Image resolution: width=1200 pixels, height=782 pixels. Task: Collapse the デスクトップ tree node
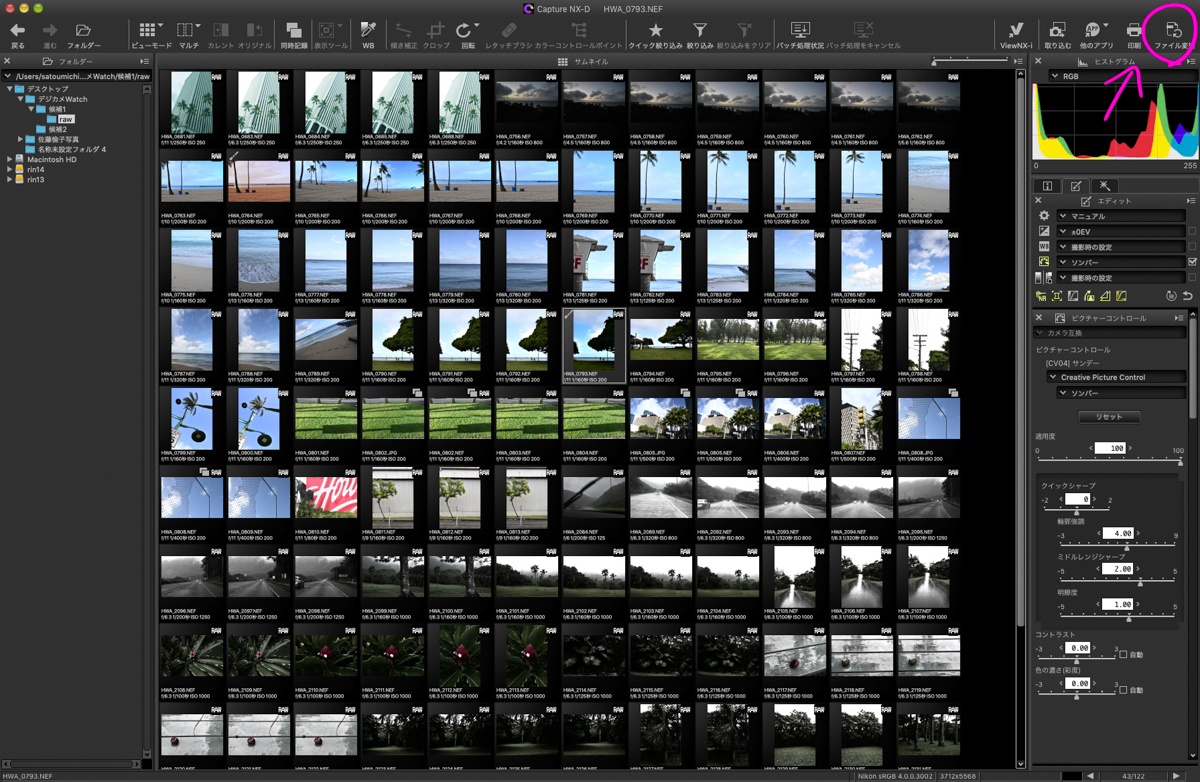10,89
